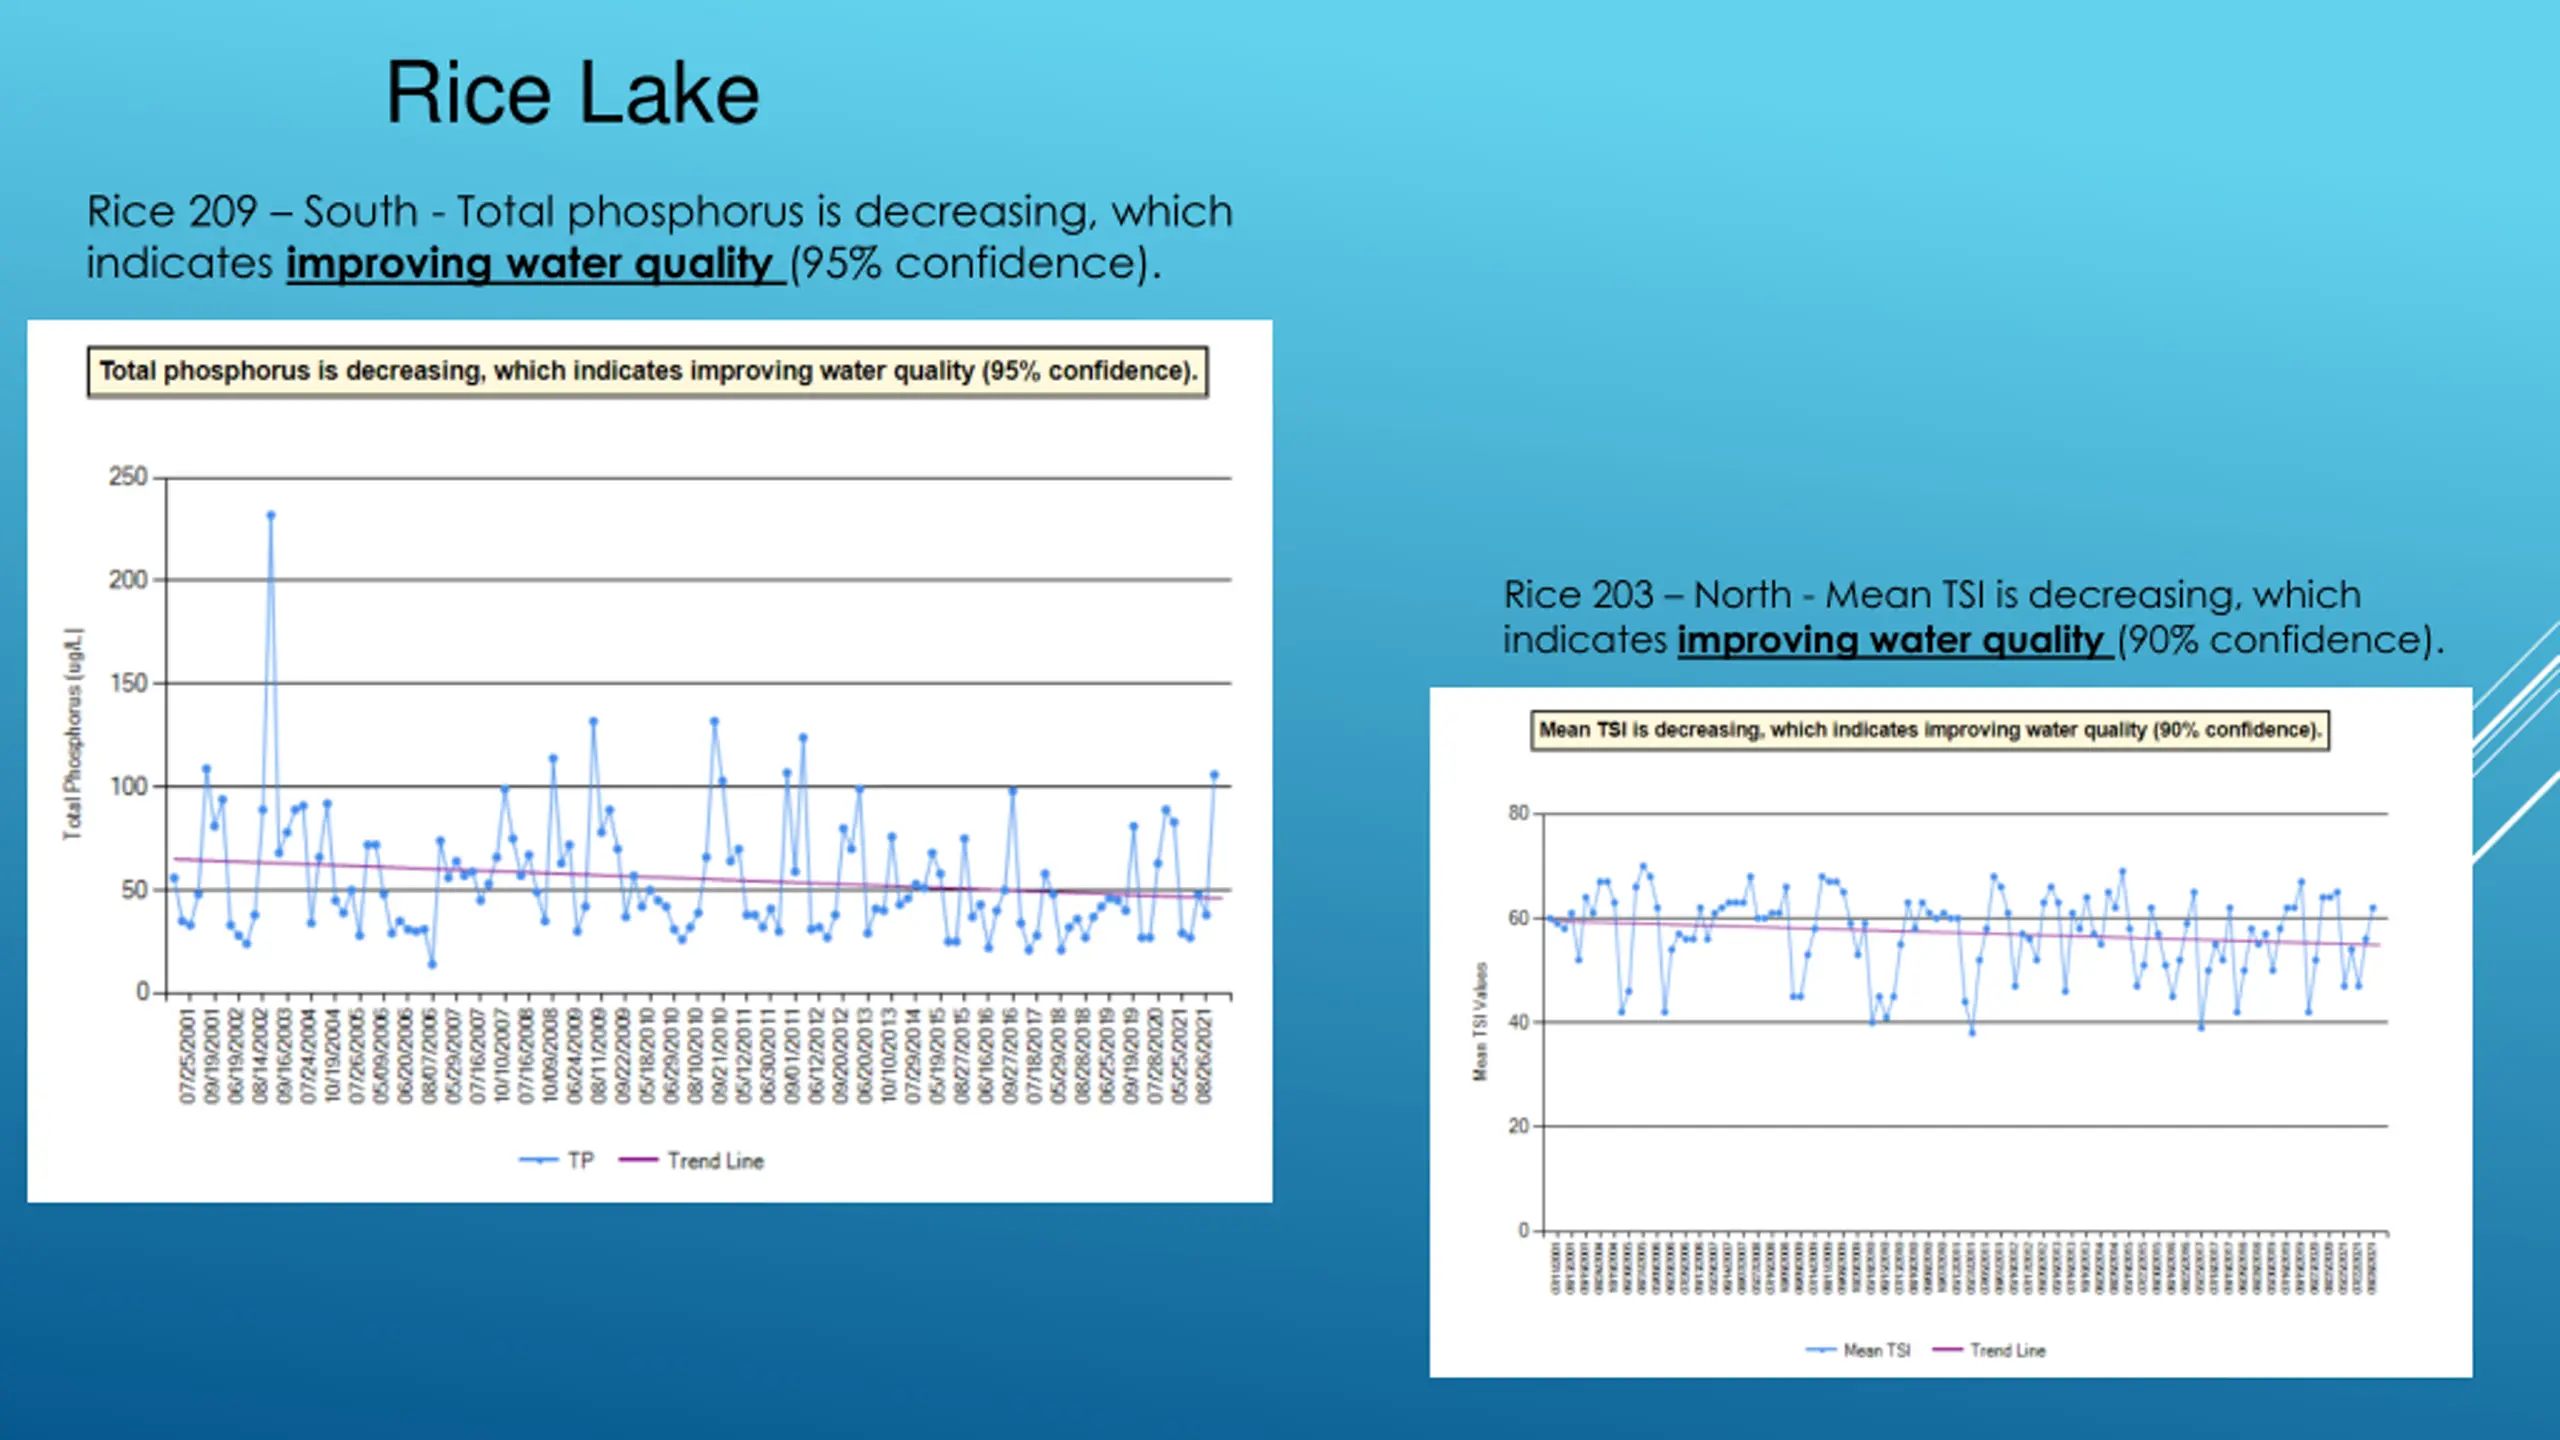
Task: Select the Trend Line legend entry in TSI chart
Action: tap(1989, 1350)
